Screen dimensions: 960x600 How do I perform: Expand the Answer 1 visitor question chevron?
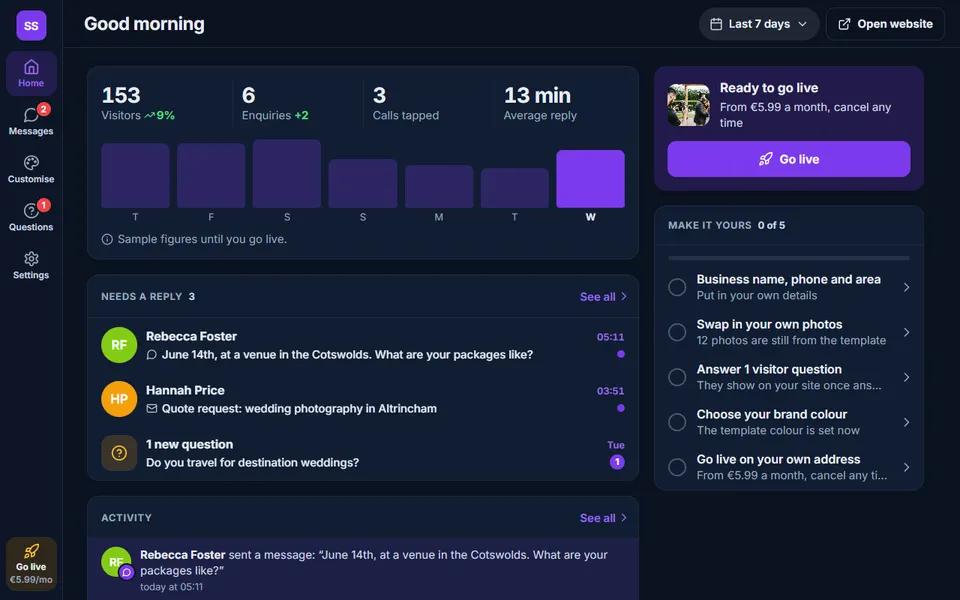tap(906, 377)
